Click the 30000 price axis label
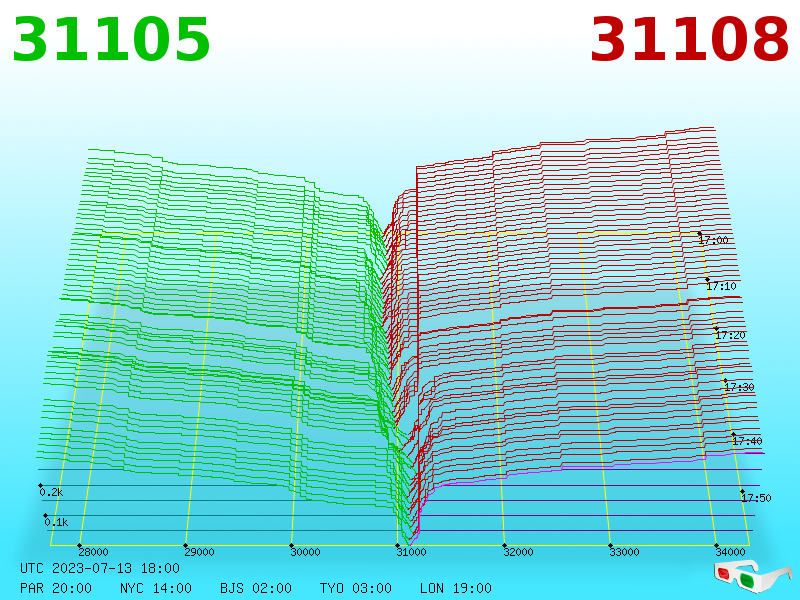 click(x=306, y=552)
